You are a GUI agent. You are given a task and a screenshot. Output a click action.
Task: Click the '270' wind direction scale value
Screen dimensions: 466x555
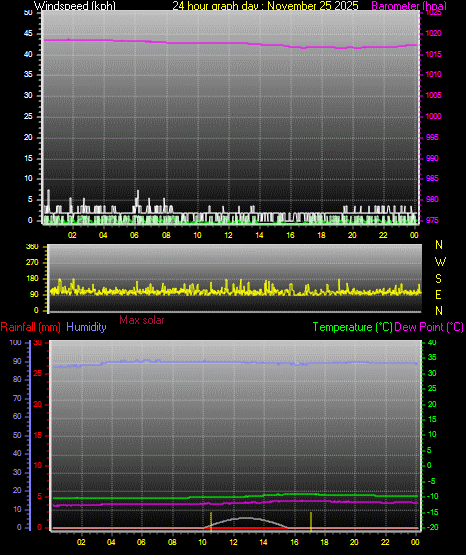[32, 263]
